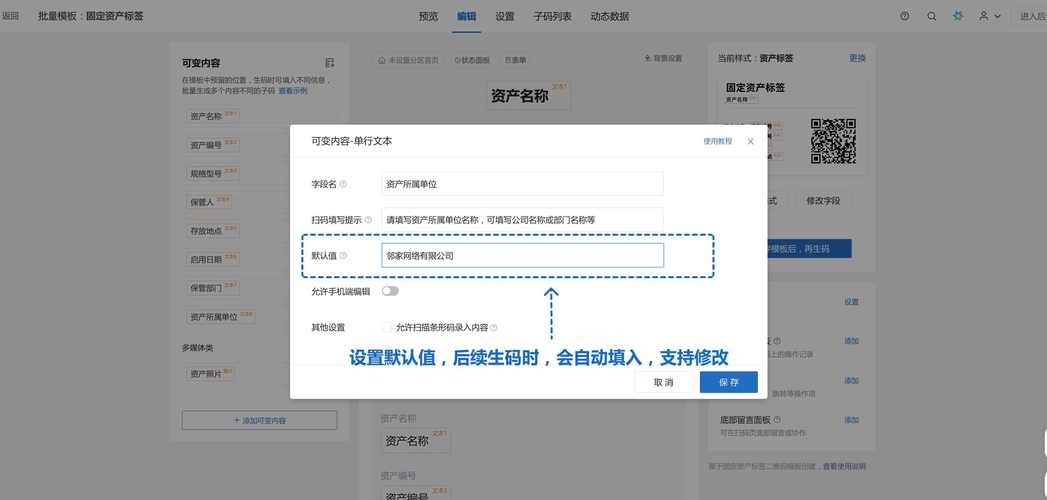Click the 更换 style link

(857, 58)
